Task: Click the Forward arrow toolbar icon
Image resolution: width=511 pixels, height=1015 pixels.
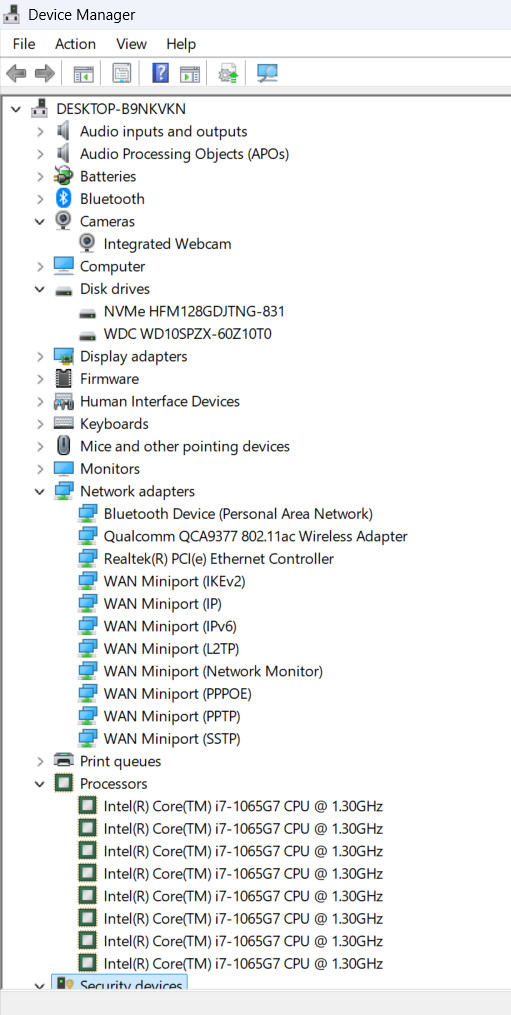Action: [44, 73]
